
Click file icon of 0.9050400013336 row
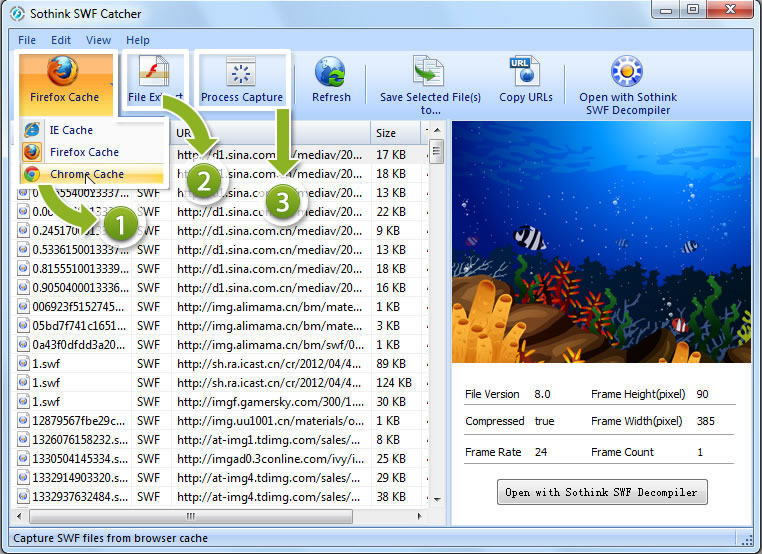(23, 287)
